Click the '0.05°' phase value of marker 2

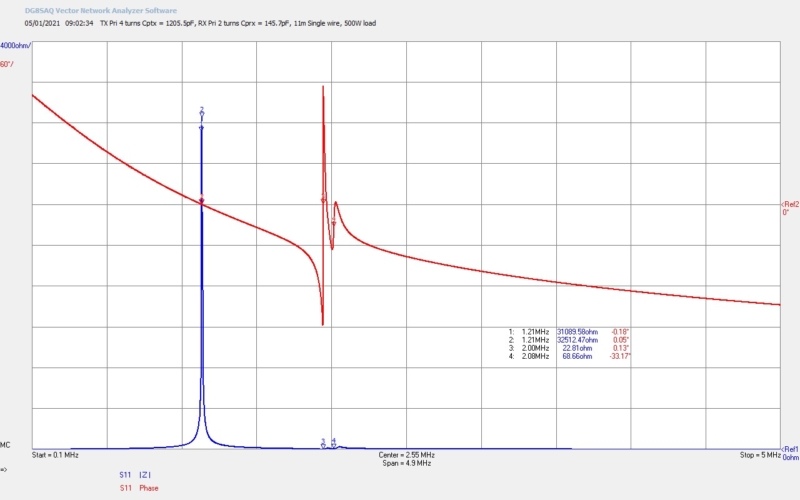pyautogui.click(x=621, y=340)
